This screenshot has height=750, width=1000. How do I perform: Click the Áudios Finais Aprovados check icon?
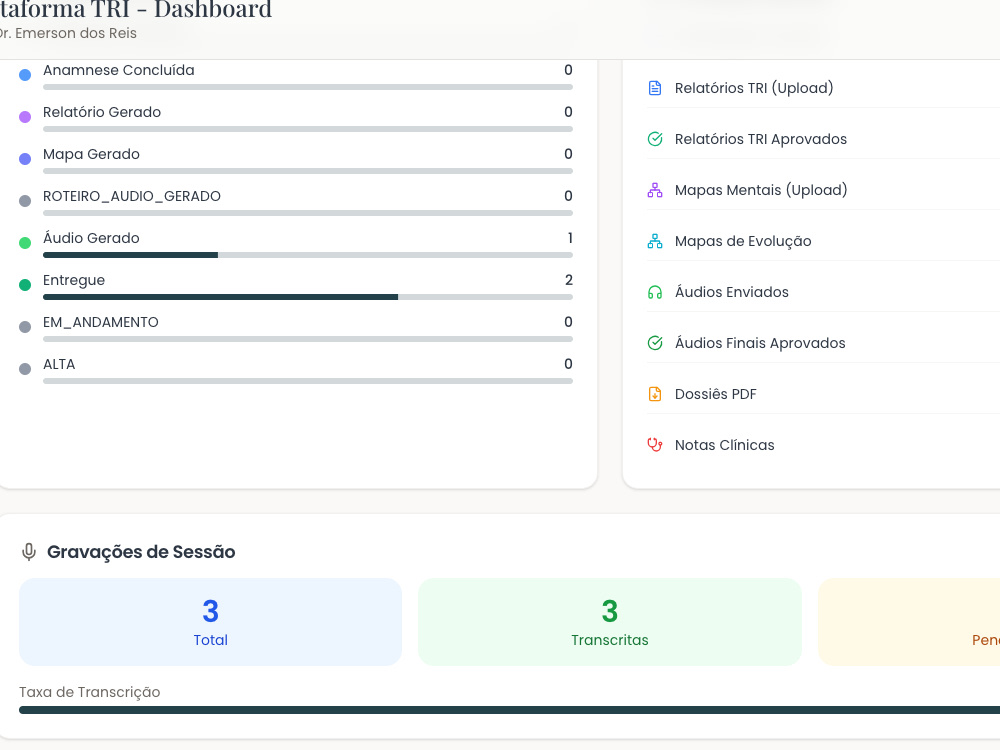click(x=655, y=343)
